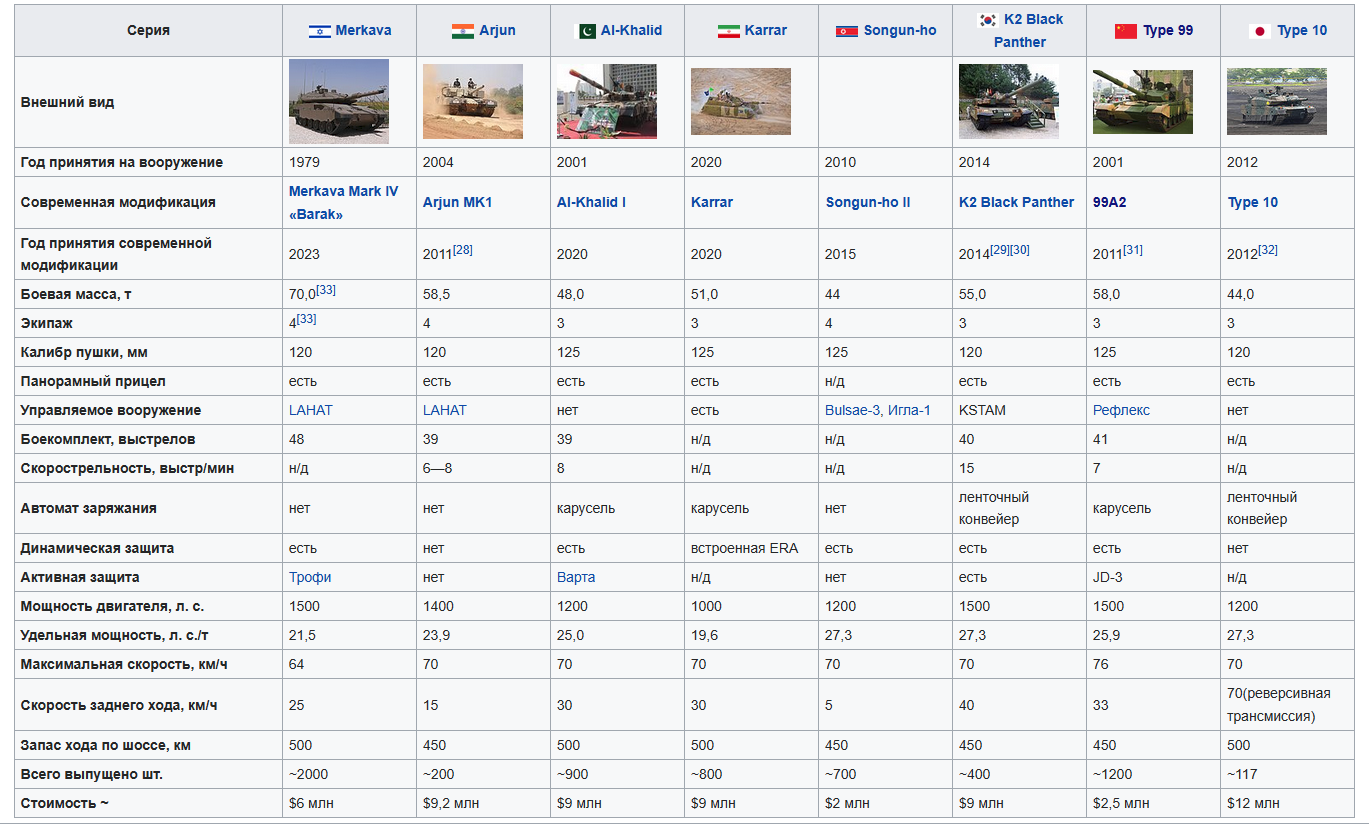Jump to footnote [31] in Type 99 column
1369x833 pixels.
pos(1133,249)
